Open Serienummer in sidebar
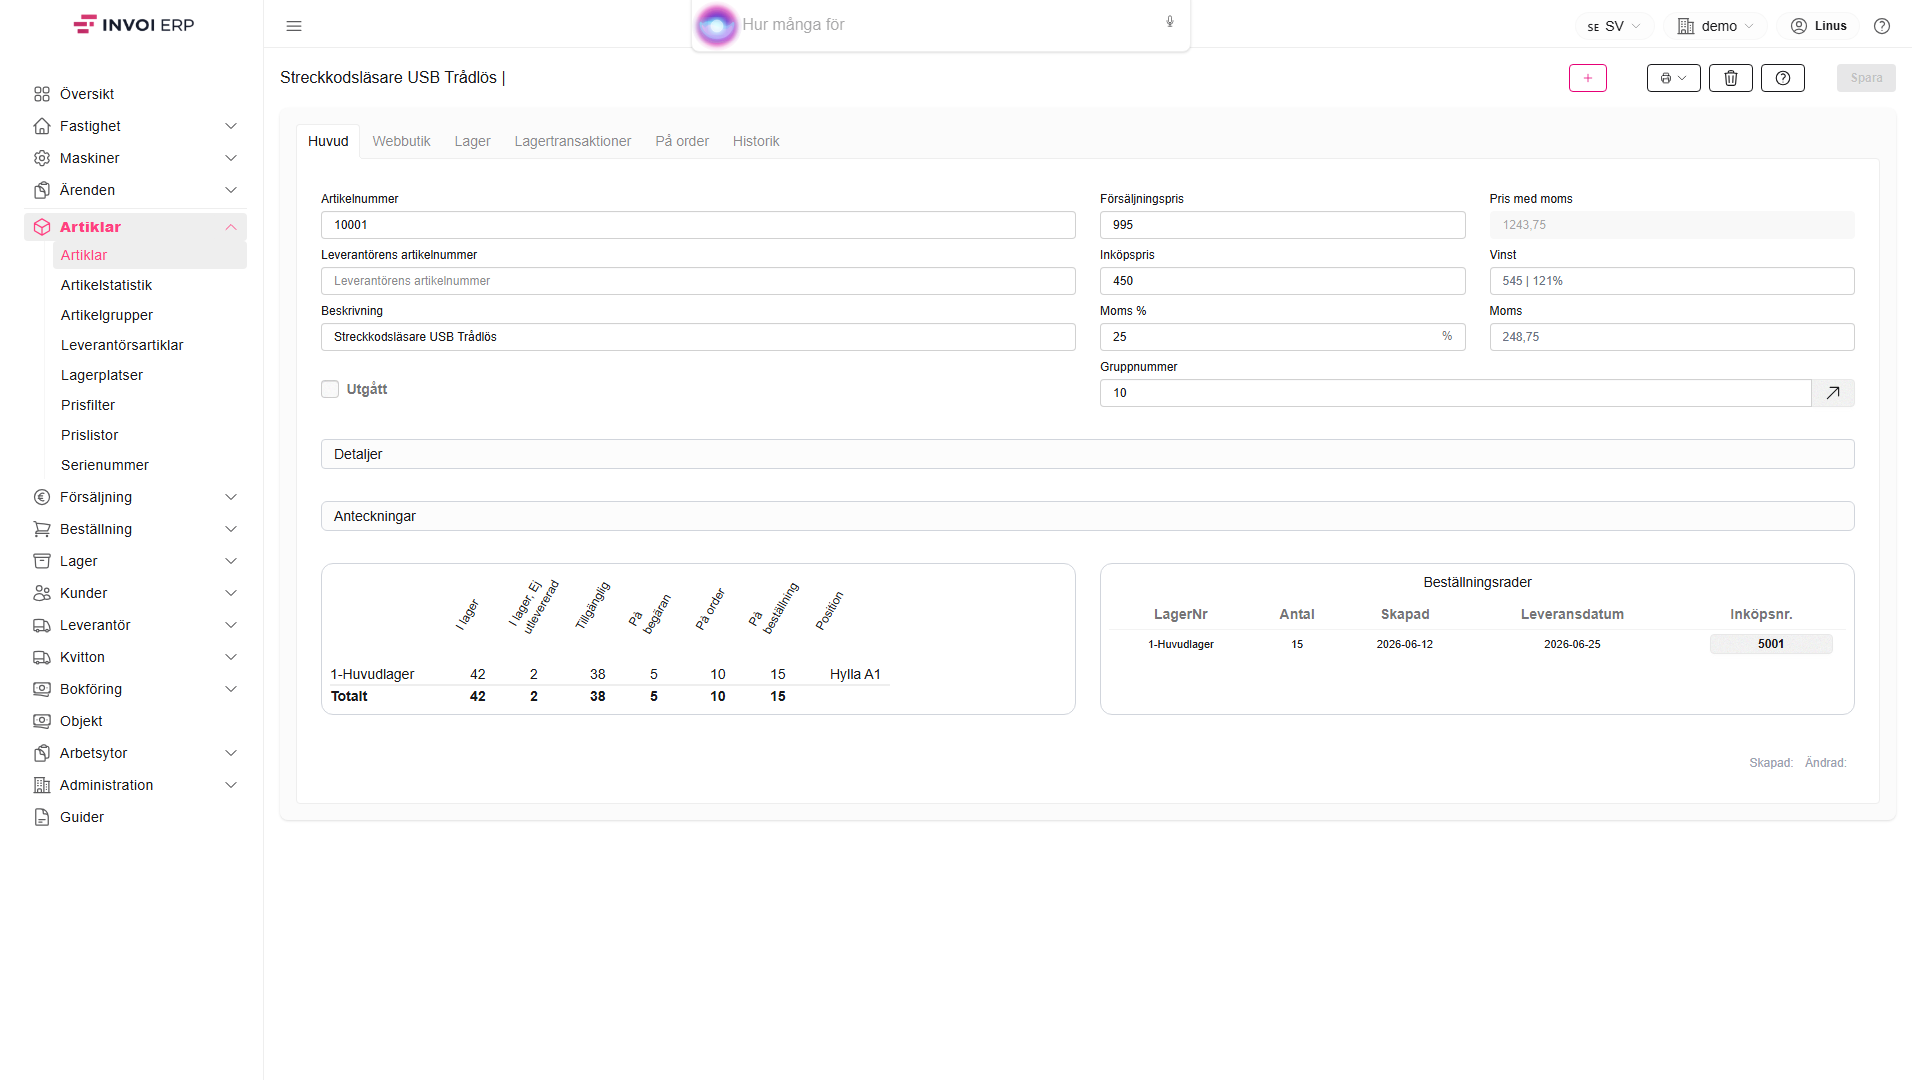The image size is (1920, 1080). [x=104, y=465]
